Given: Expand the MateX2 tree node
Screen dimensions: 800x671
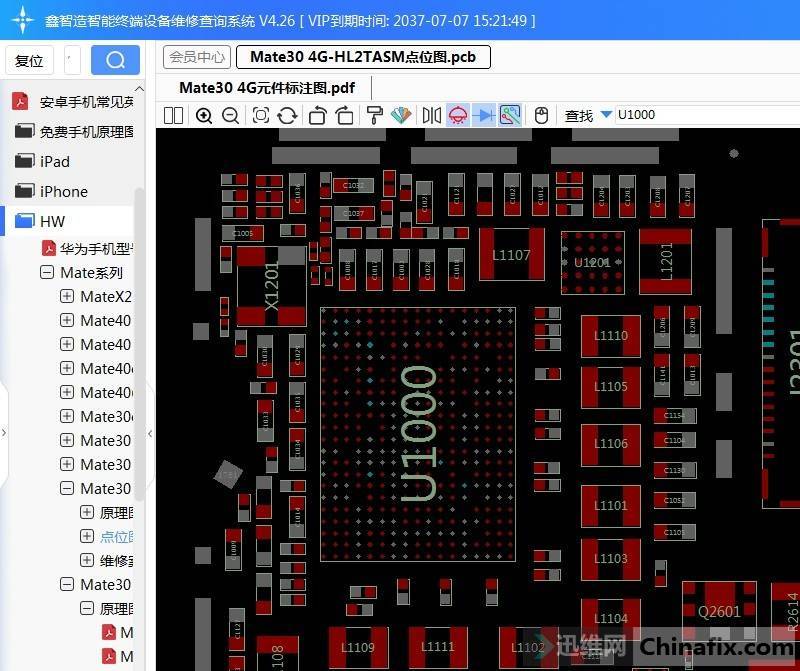Looking at the screenshot, I should click(x=67, y=297).
